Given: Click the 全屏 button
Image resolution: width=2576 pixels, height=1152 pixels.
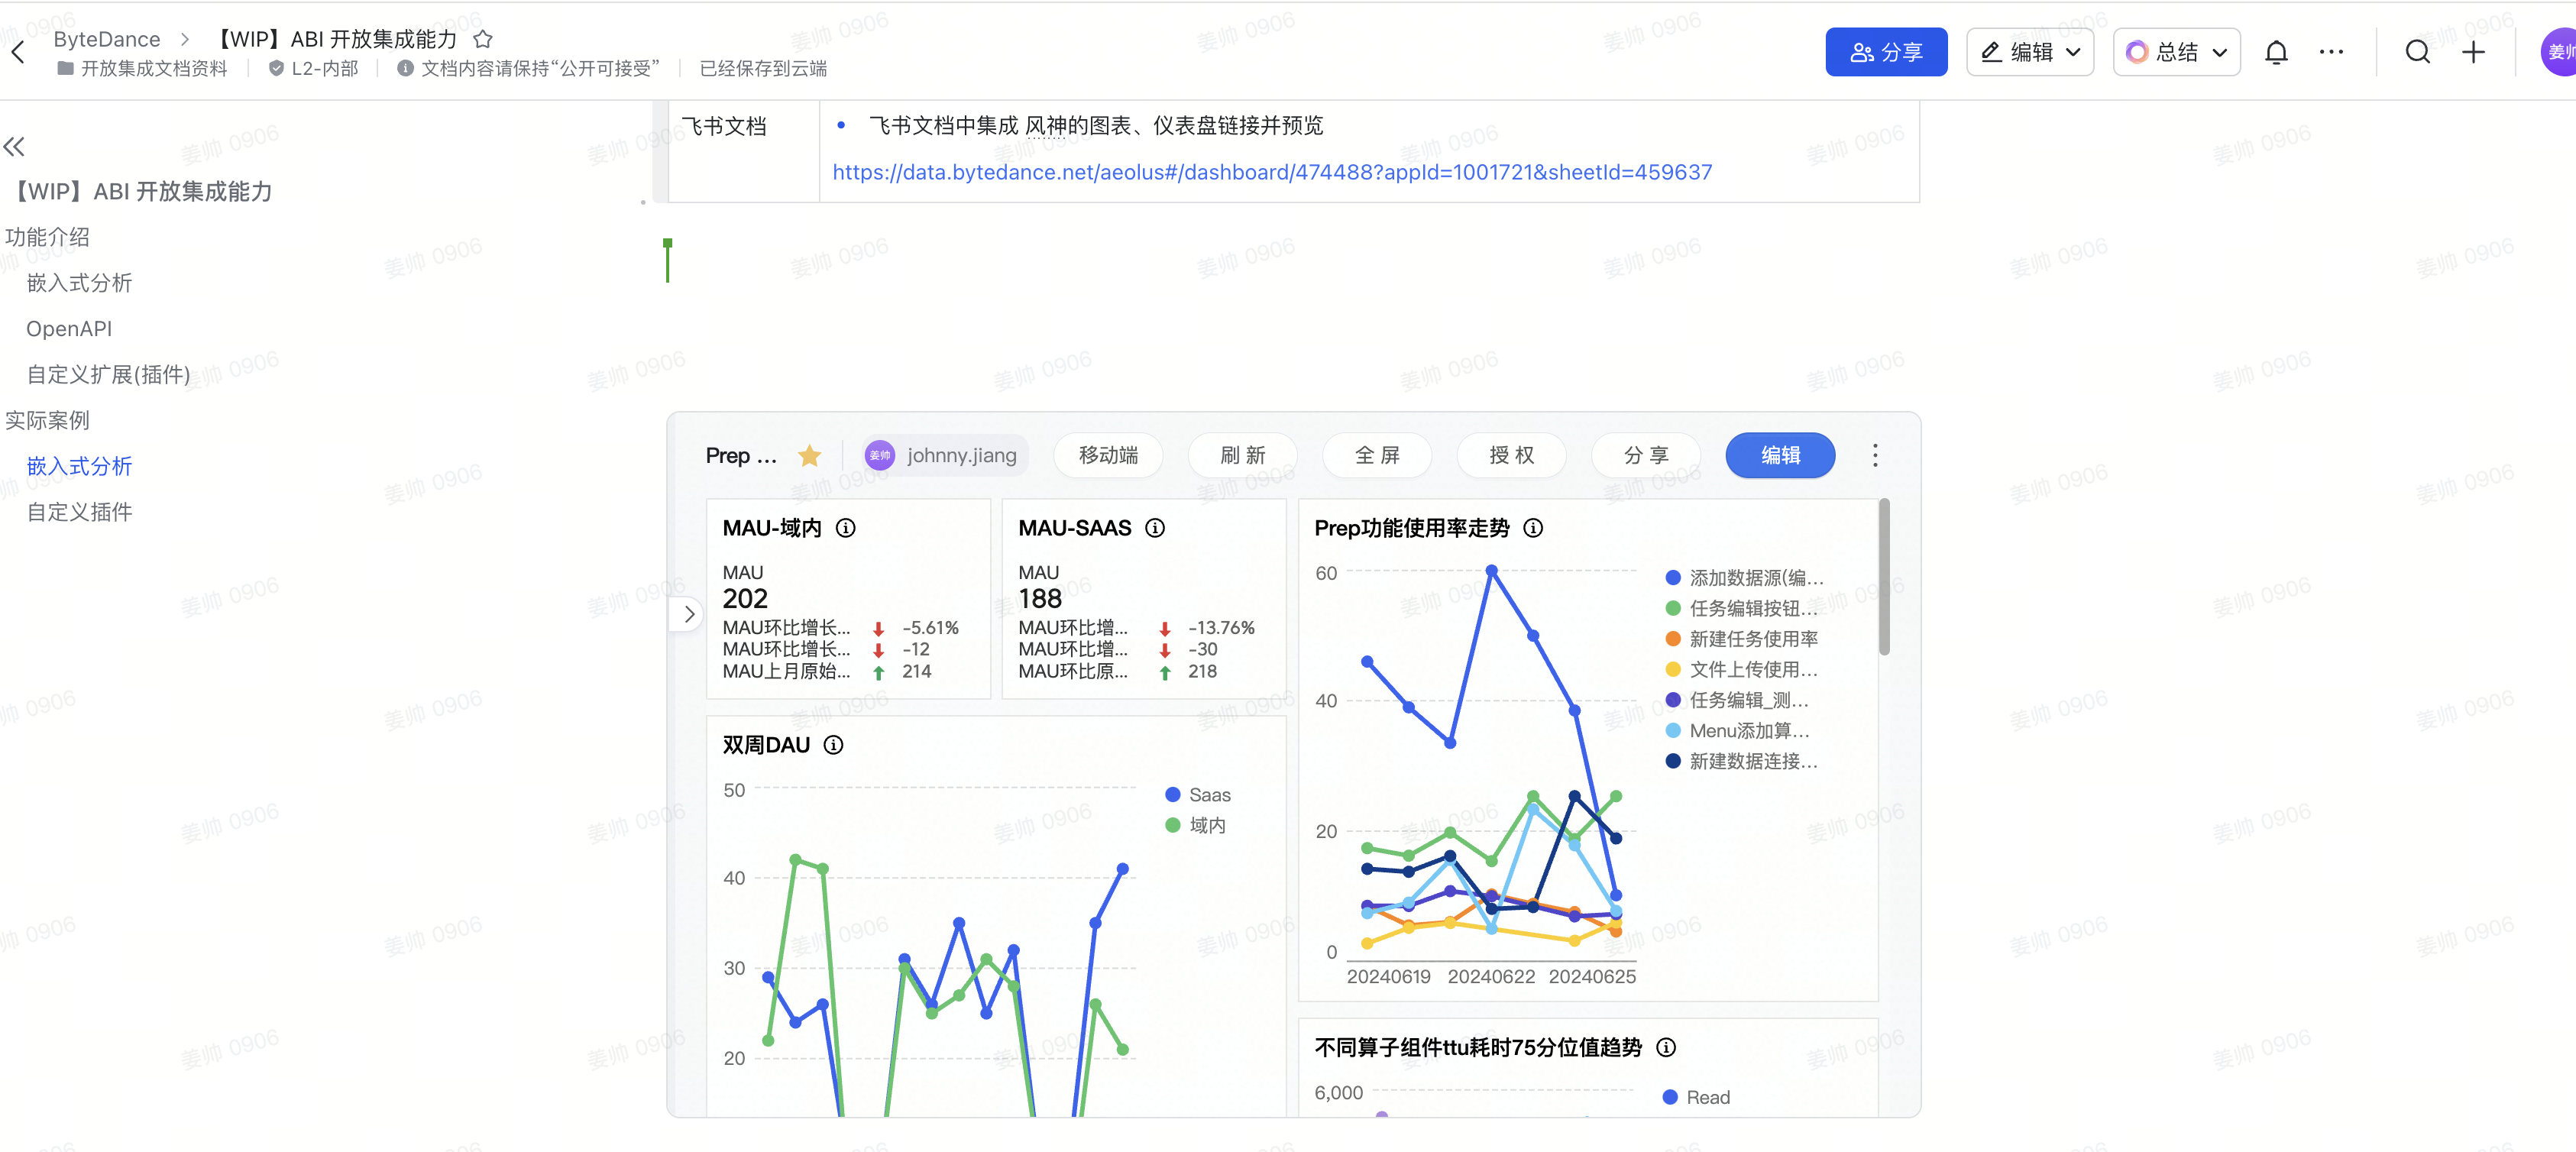Looking at the screenshot, I should tap(1377, 456).
